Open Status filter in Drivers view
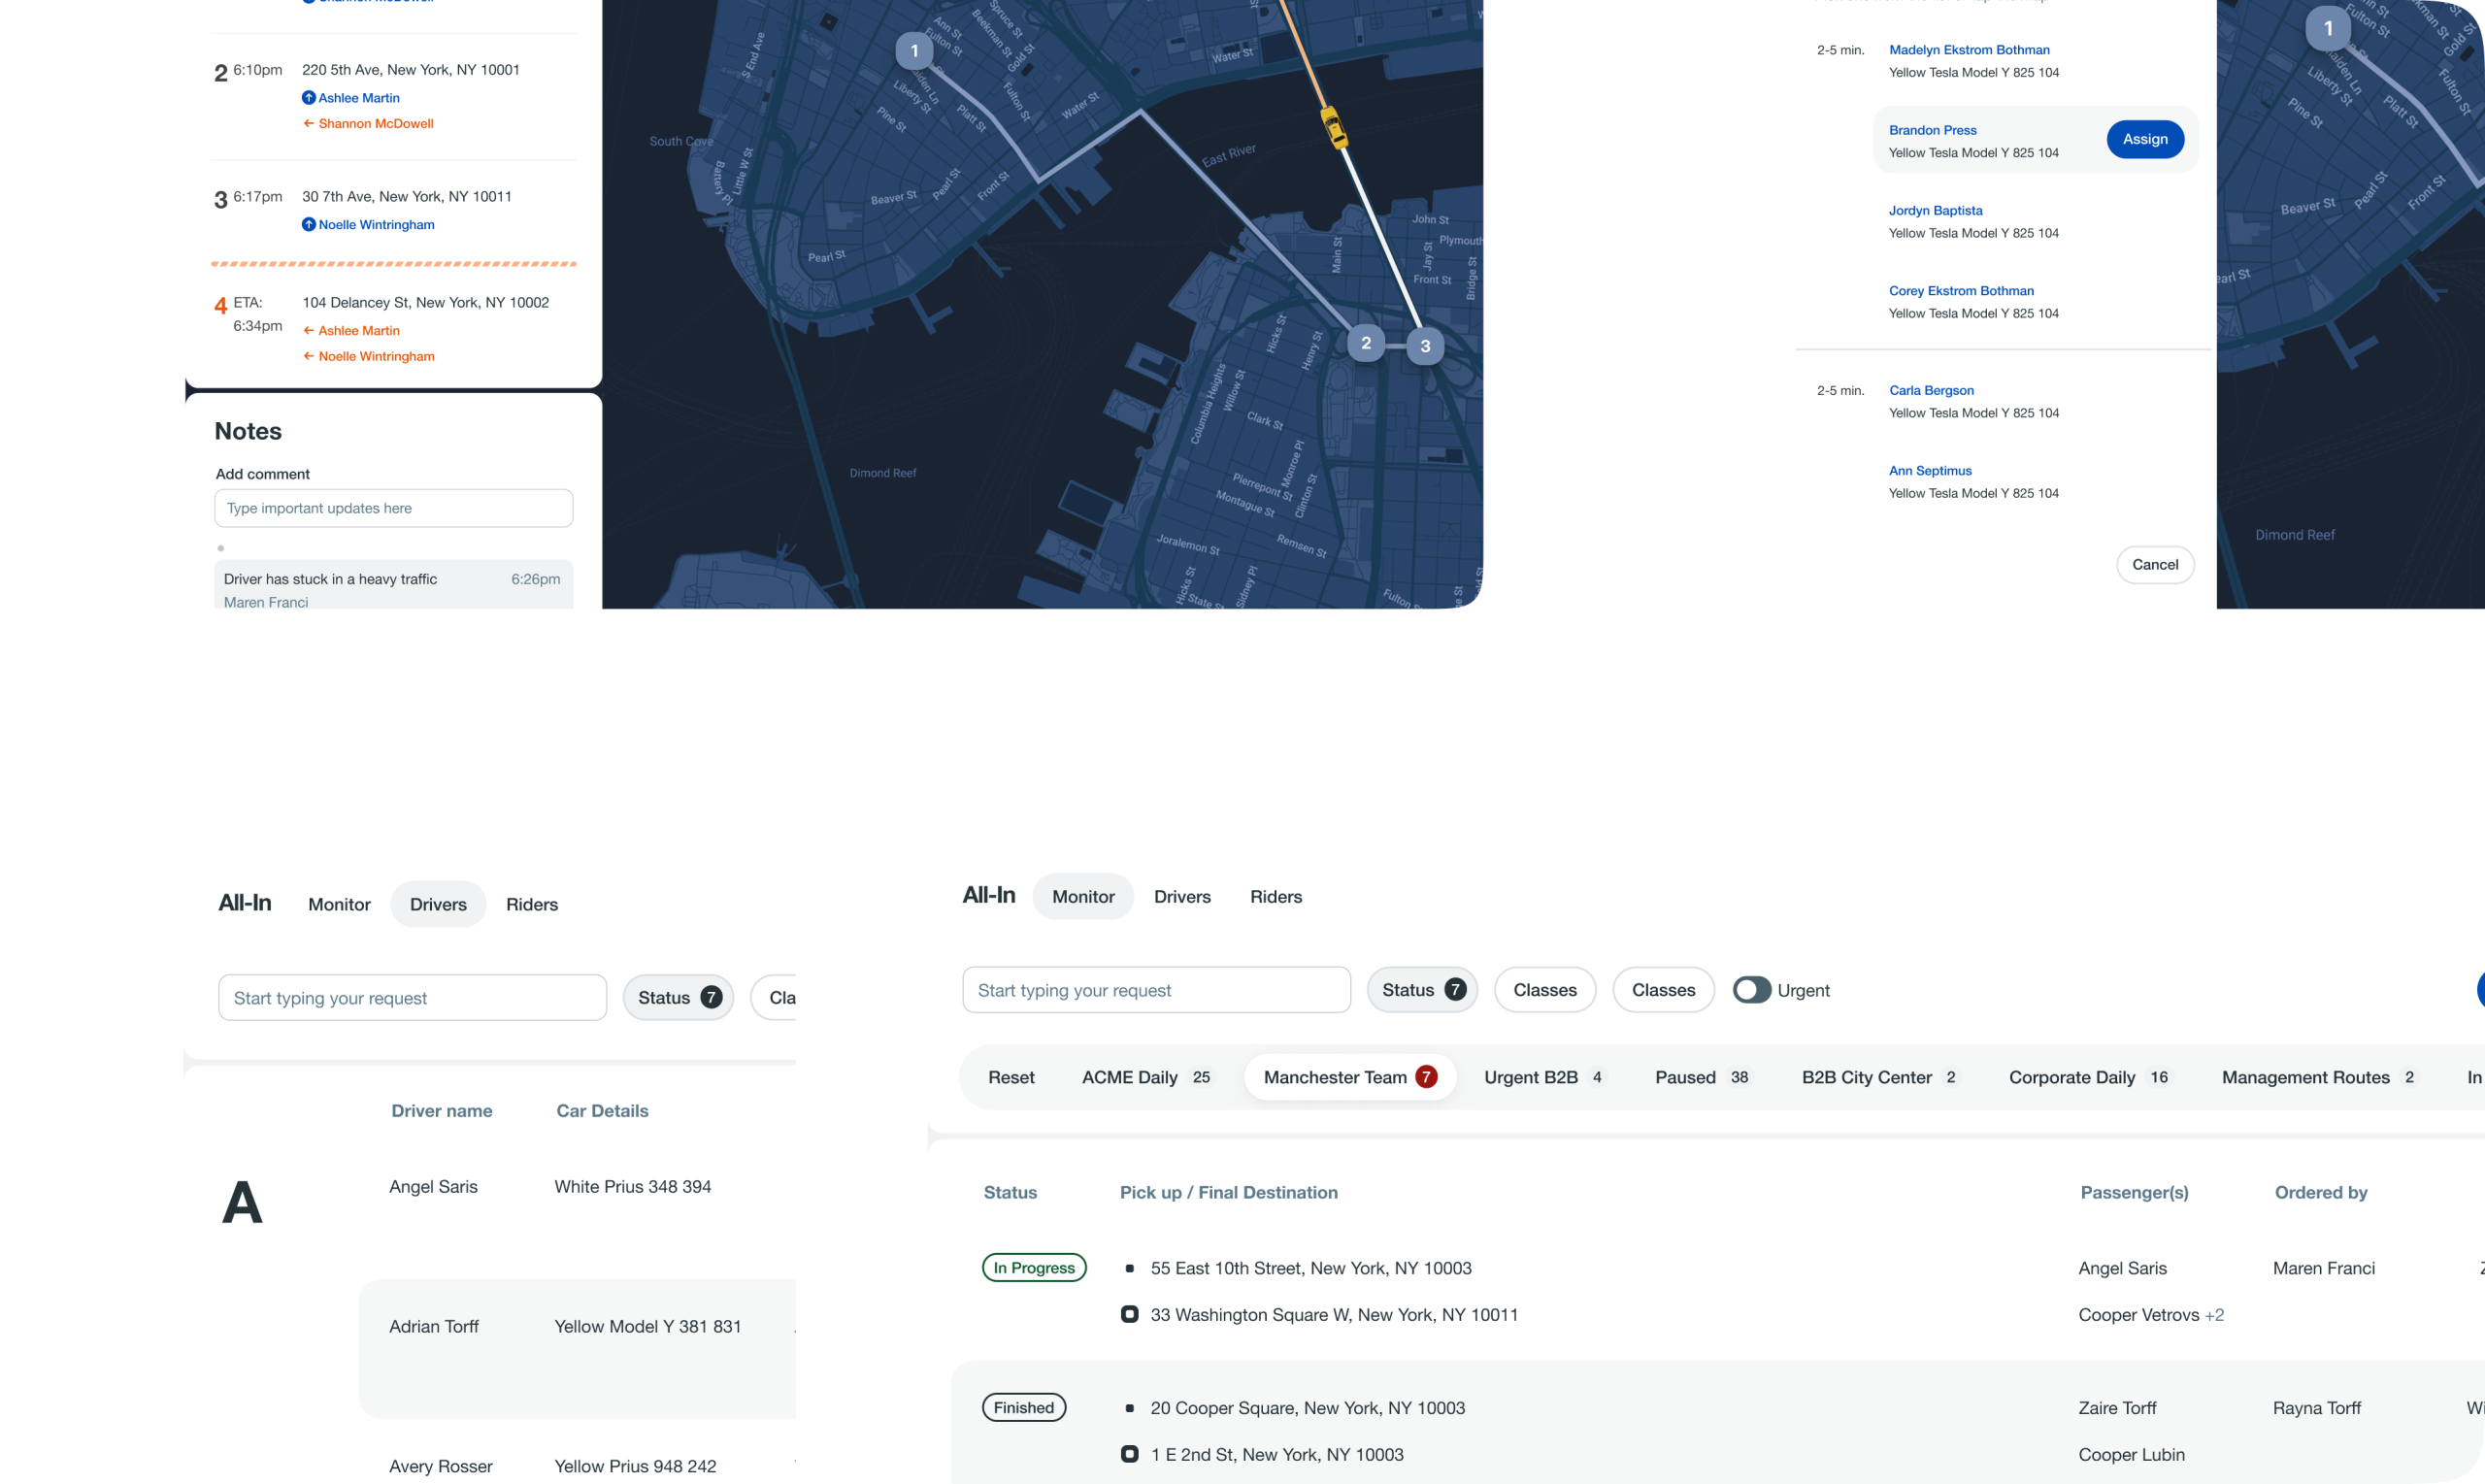The width and height of the screenshot is (2485, 1484). point(678,998)
